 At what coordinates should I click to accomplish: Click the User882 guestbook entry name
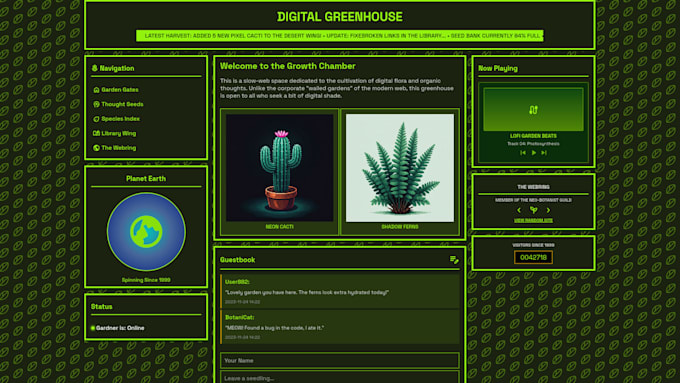[237, 282]
